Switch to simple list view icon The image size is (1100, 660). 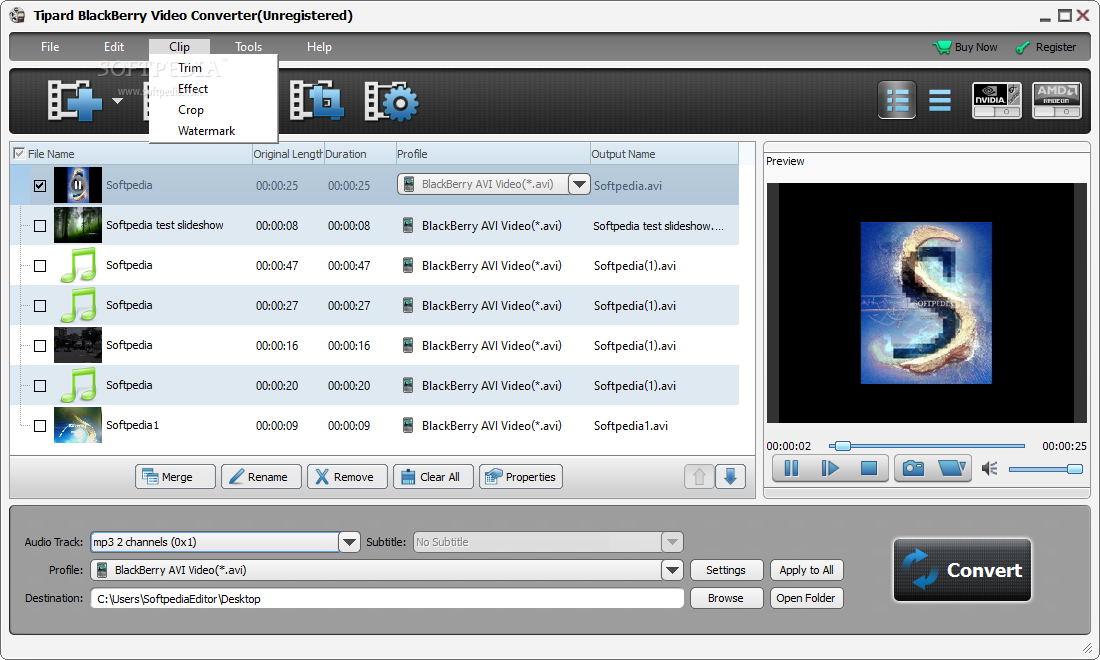[x=940, y=100]
